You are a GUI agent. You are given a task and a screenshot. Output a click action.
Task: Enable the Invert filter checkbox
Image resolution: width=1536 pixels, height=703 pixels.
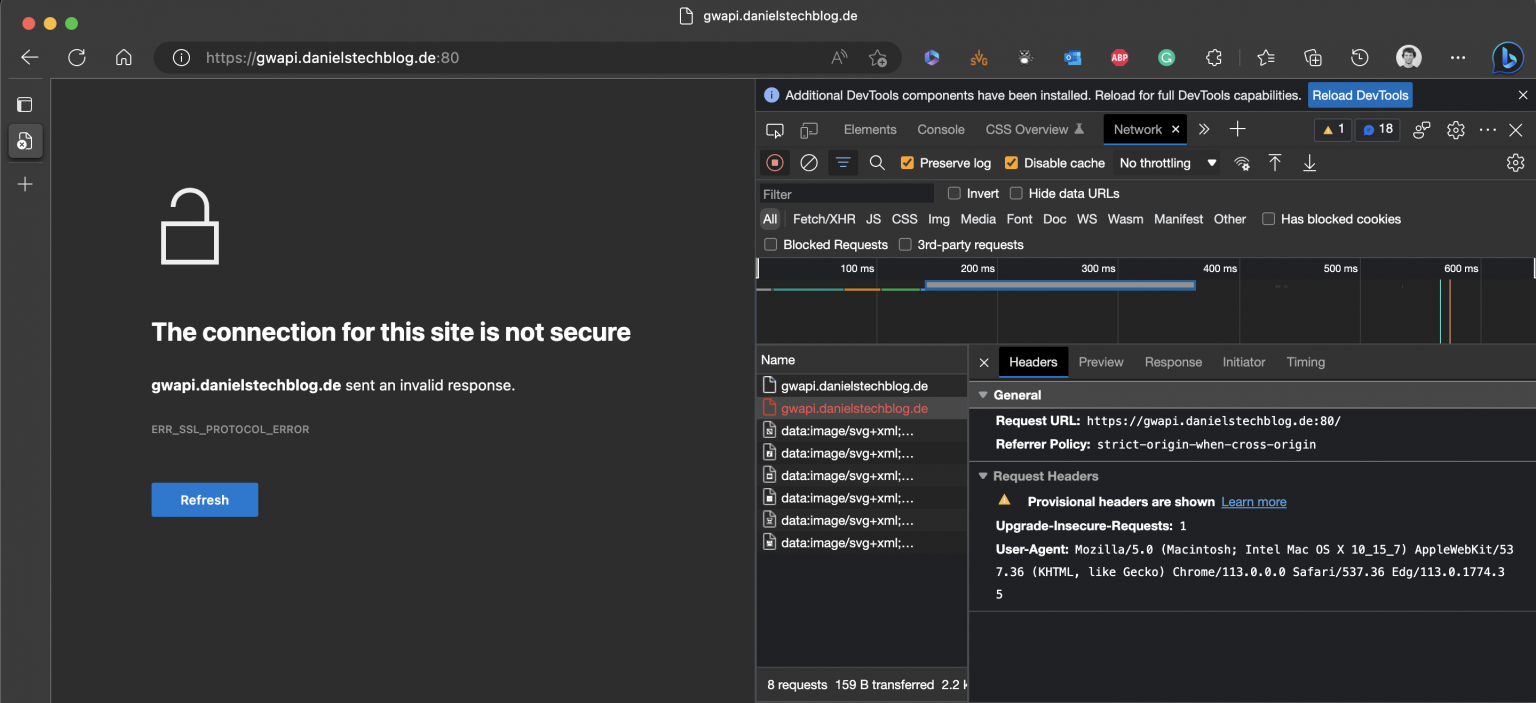(953, 193)
